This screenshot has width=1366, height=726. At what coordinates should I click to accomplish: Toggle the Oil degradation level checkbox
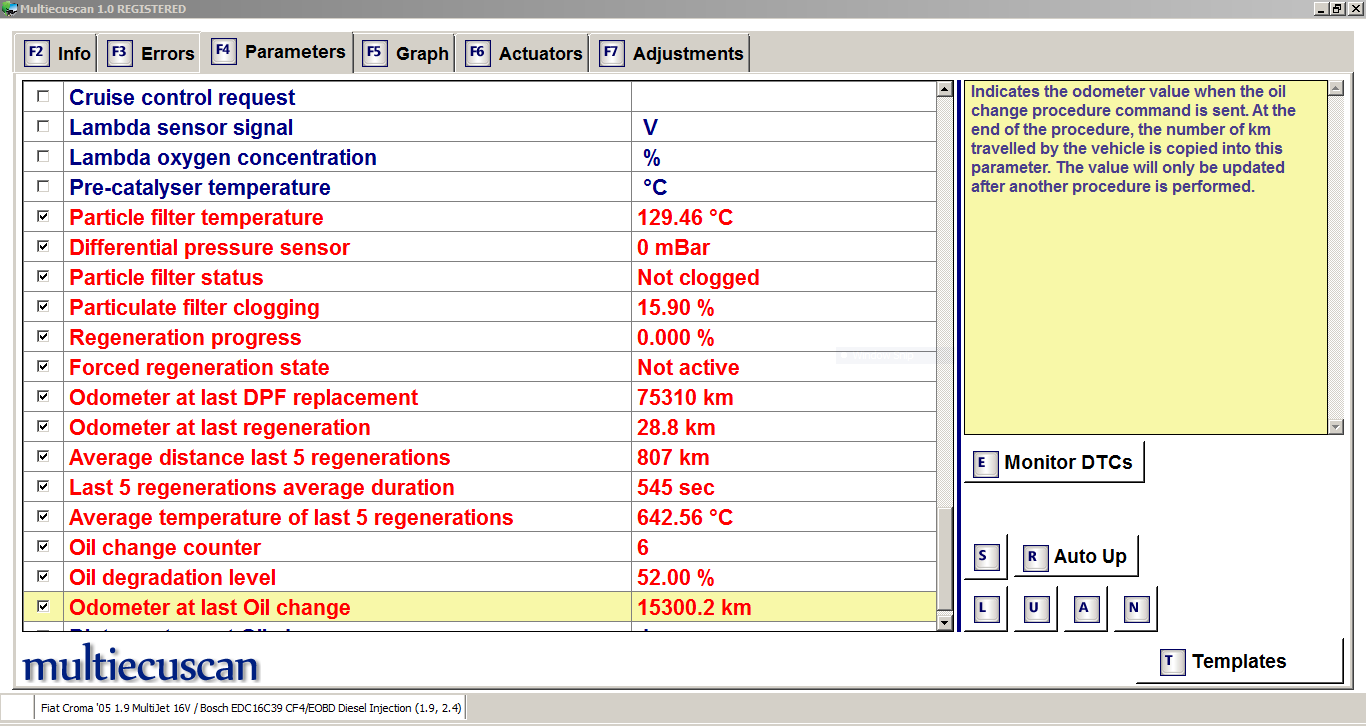[x=42, y=577]
